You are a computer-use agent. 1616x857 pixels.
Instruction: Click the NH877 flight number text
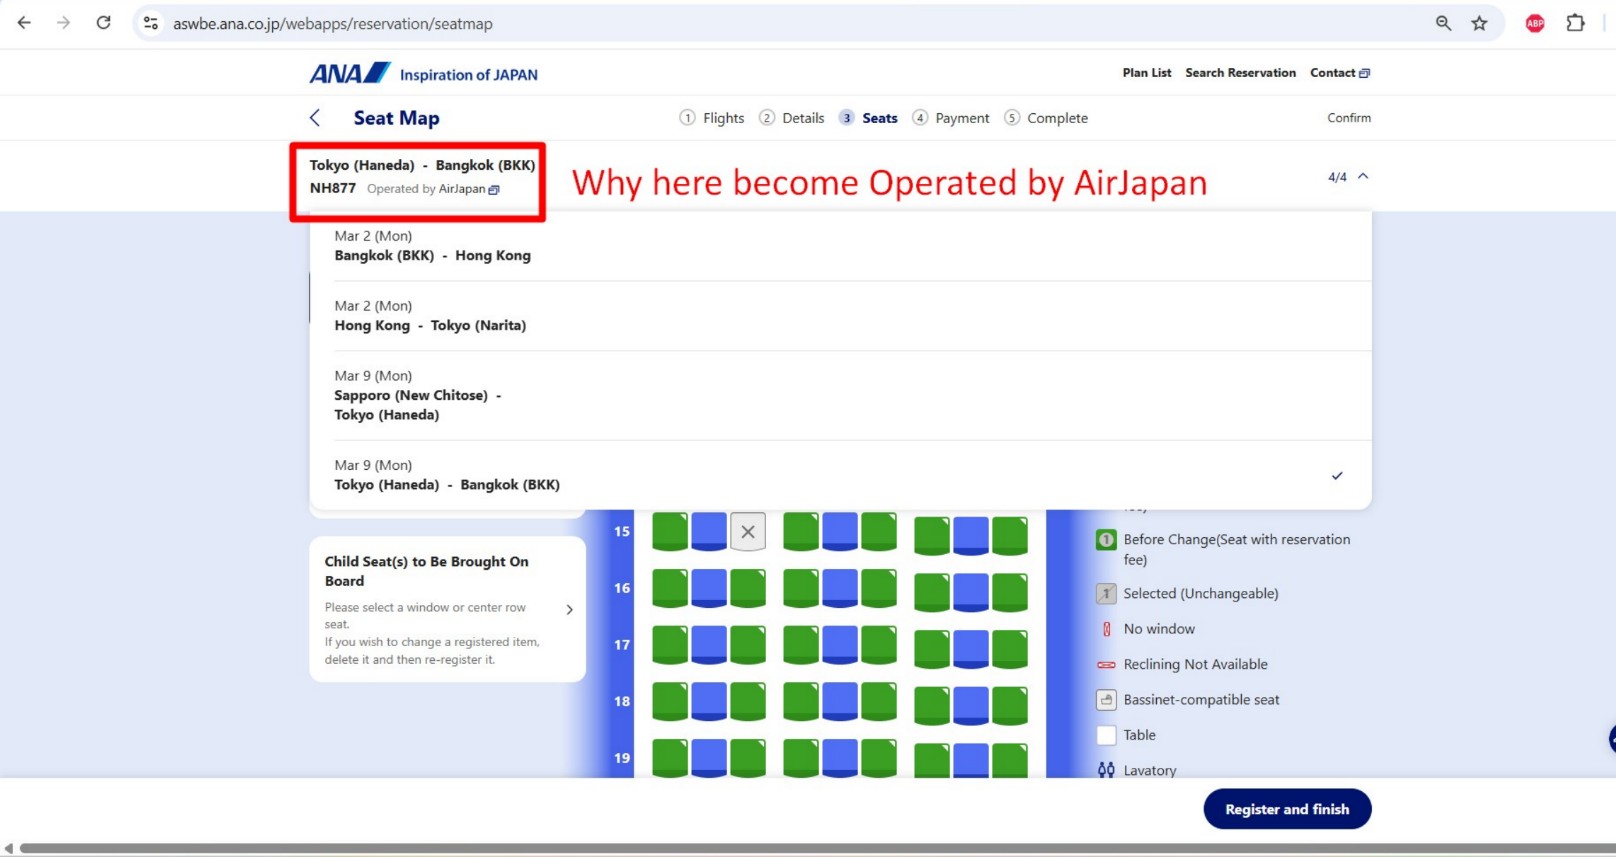tap(333, 188)
